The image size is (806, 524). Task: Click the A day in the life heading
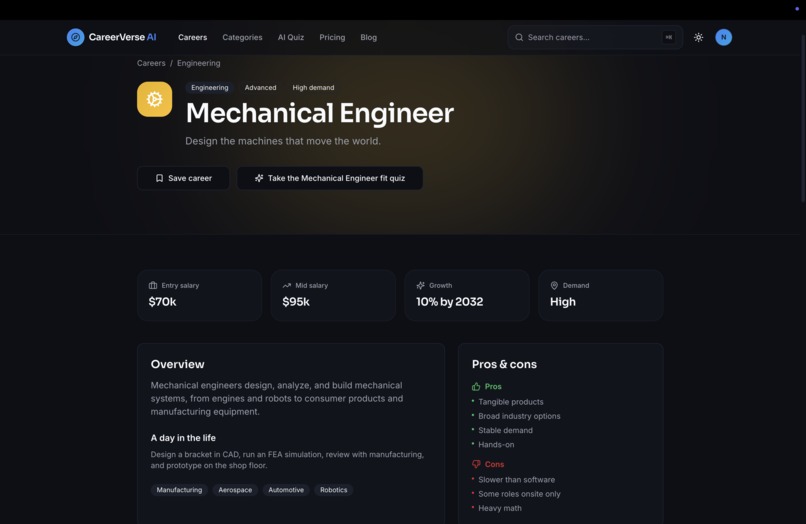pos(183,438)
